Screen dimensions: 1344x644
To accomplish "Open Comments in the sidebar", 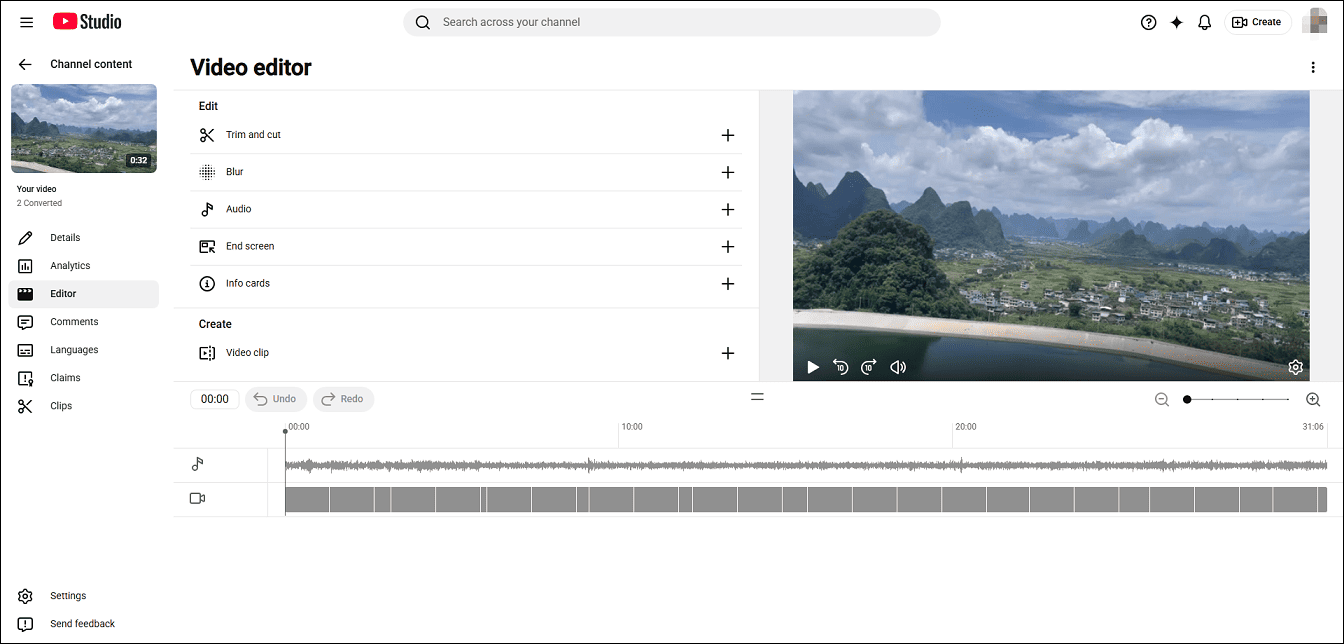I will tap(84, 322).
